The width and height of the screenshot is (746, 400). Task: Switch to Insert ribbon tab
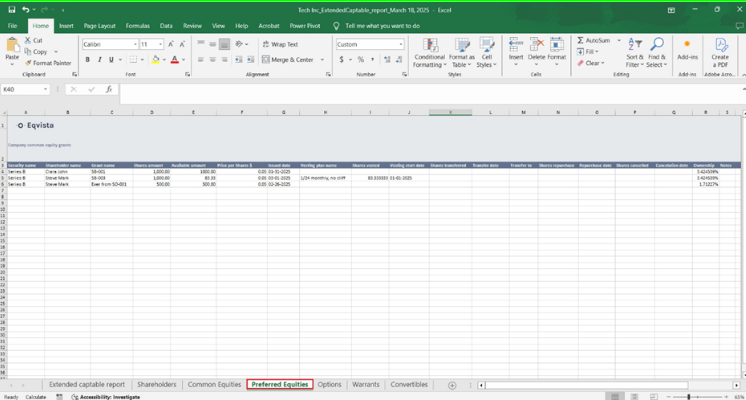tap(66, 26)
